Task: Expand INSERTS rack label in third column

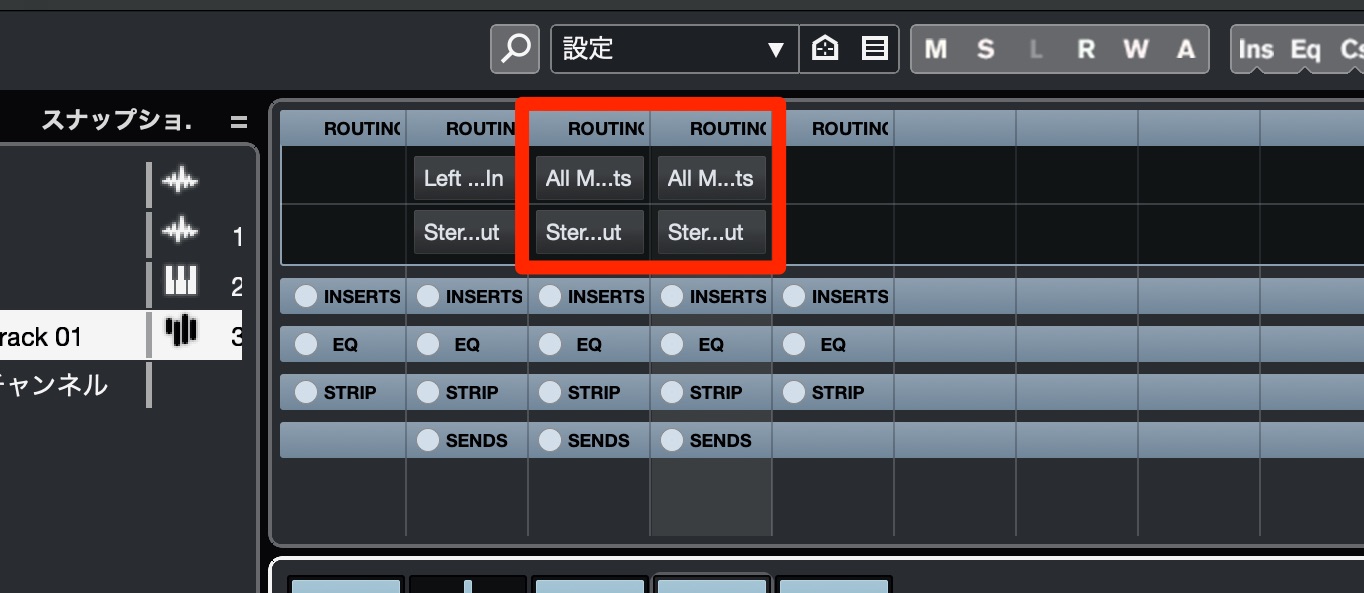Action: click(606, 296)
